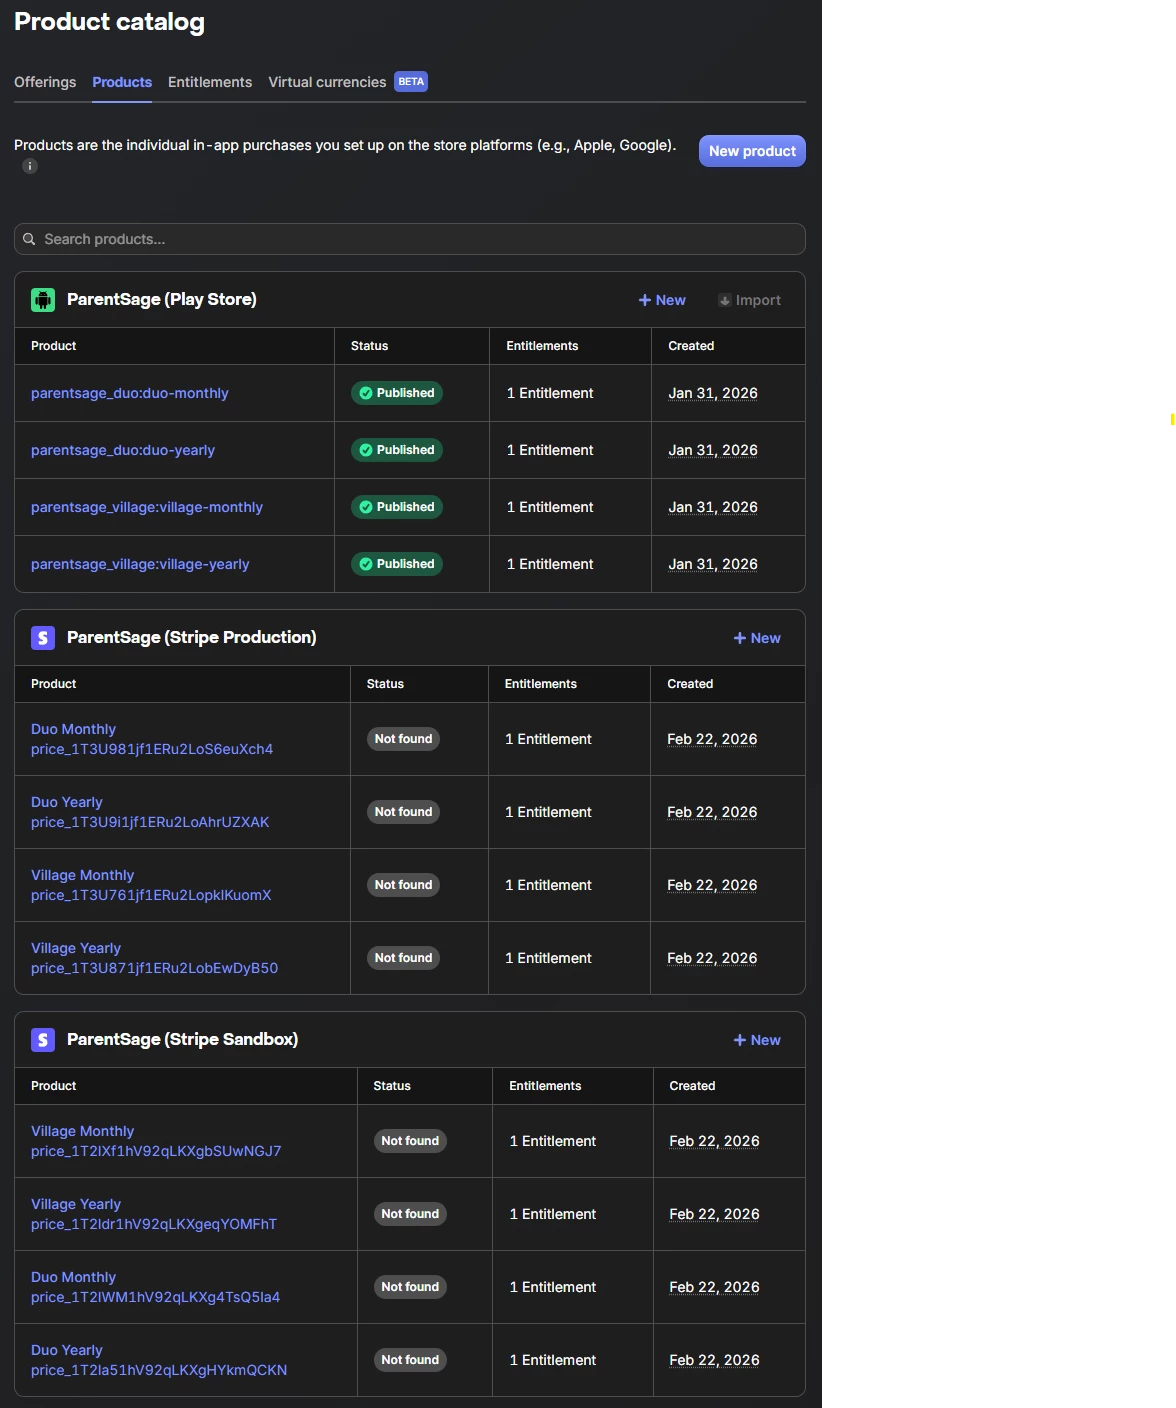Open parentsage_duo:duo-yearly product

(x=123, y=450)
